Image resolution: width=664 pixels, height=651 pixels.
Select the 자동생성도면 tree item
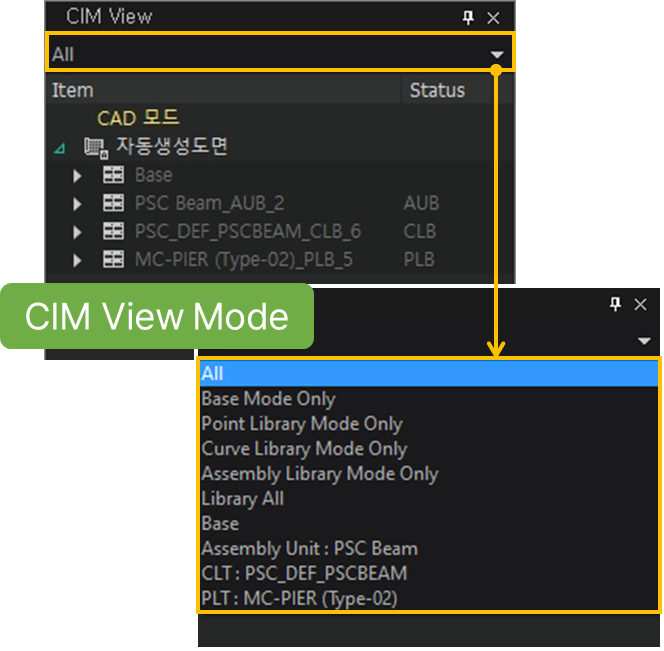[x=172, y=146]
